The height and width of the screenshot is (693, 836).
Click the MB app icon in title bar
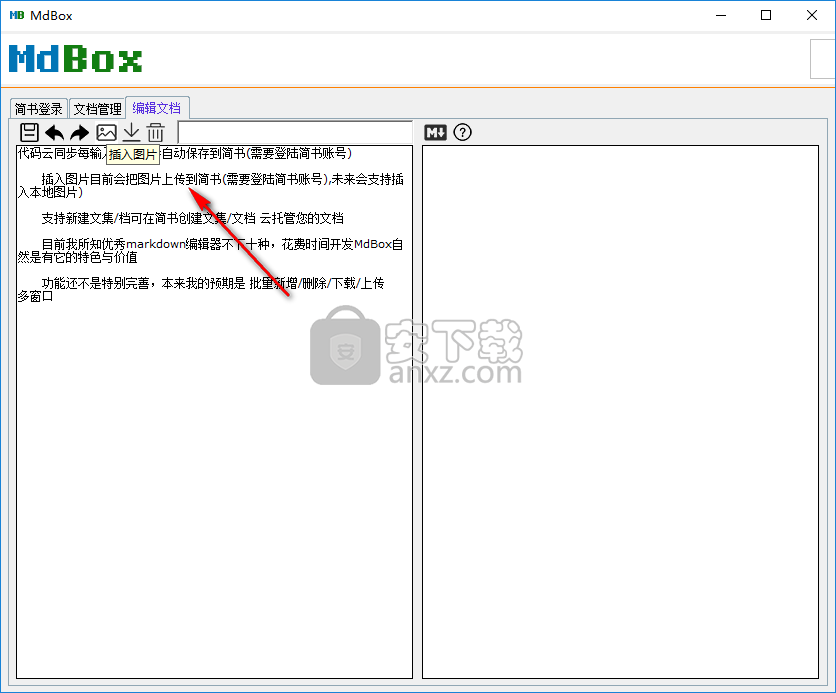point(17,15)
